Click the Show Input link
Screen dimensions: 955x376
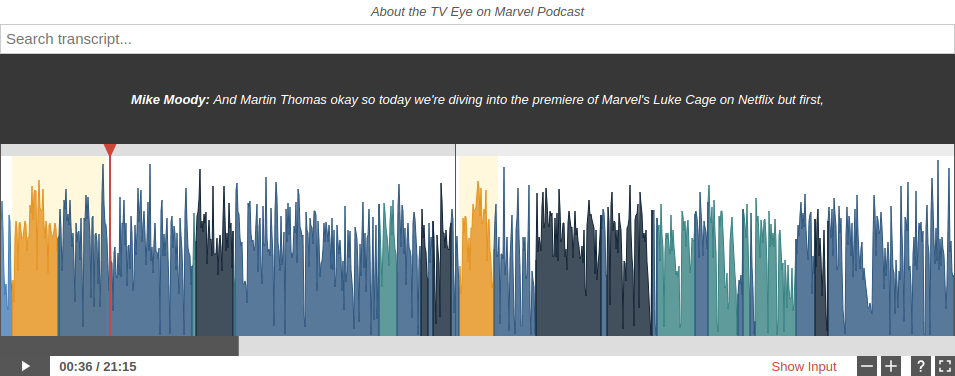pyautogui.click(x=803, y=367)
